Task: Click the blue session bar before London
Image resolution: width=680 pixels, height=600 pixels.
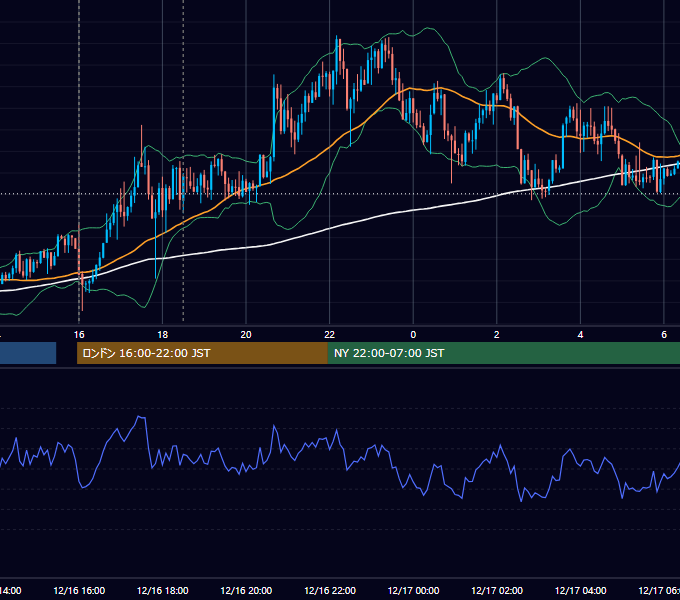Action: coord(28,353)
